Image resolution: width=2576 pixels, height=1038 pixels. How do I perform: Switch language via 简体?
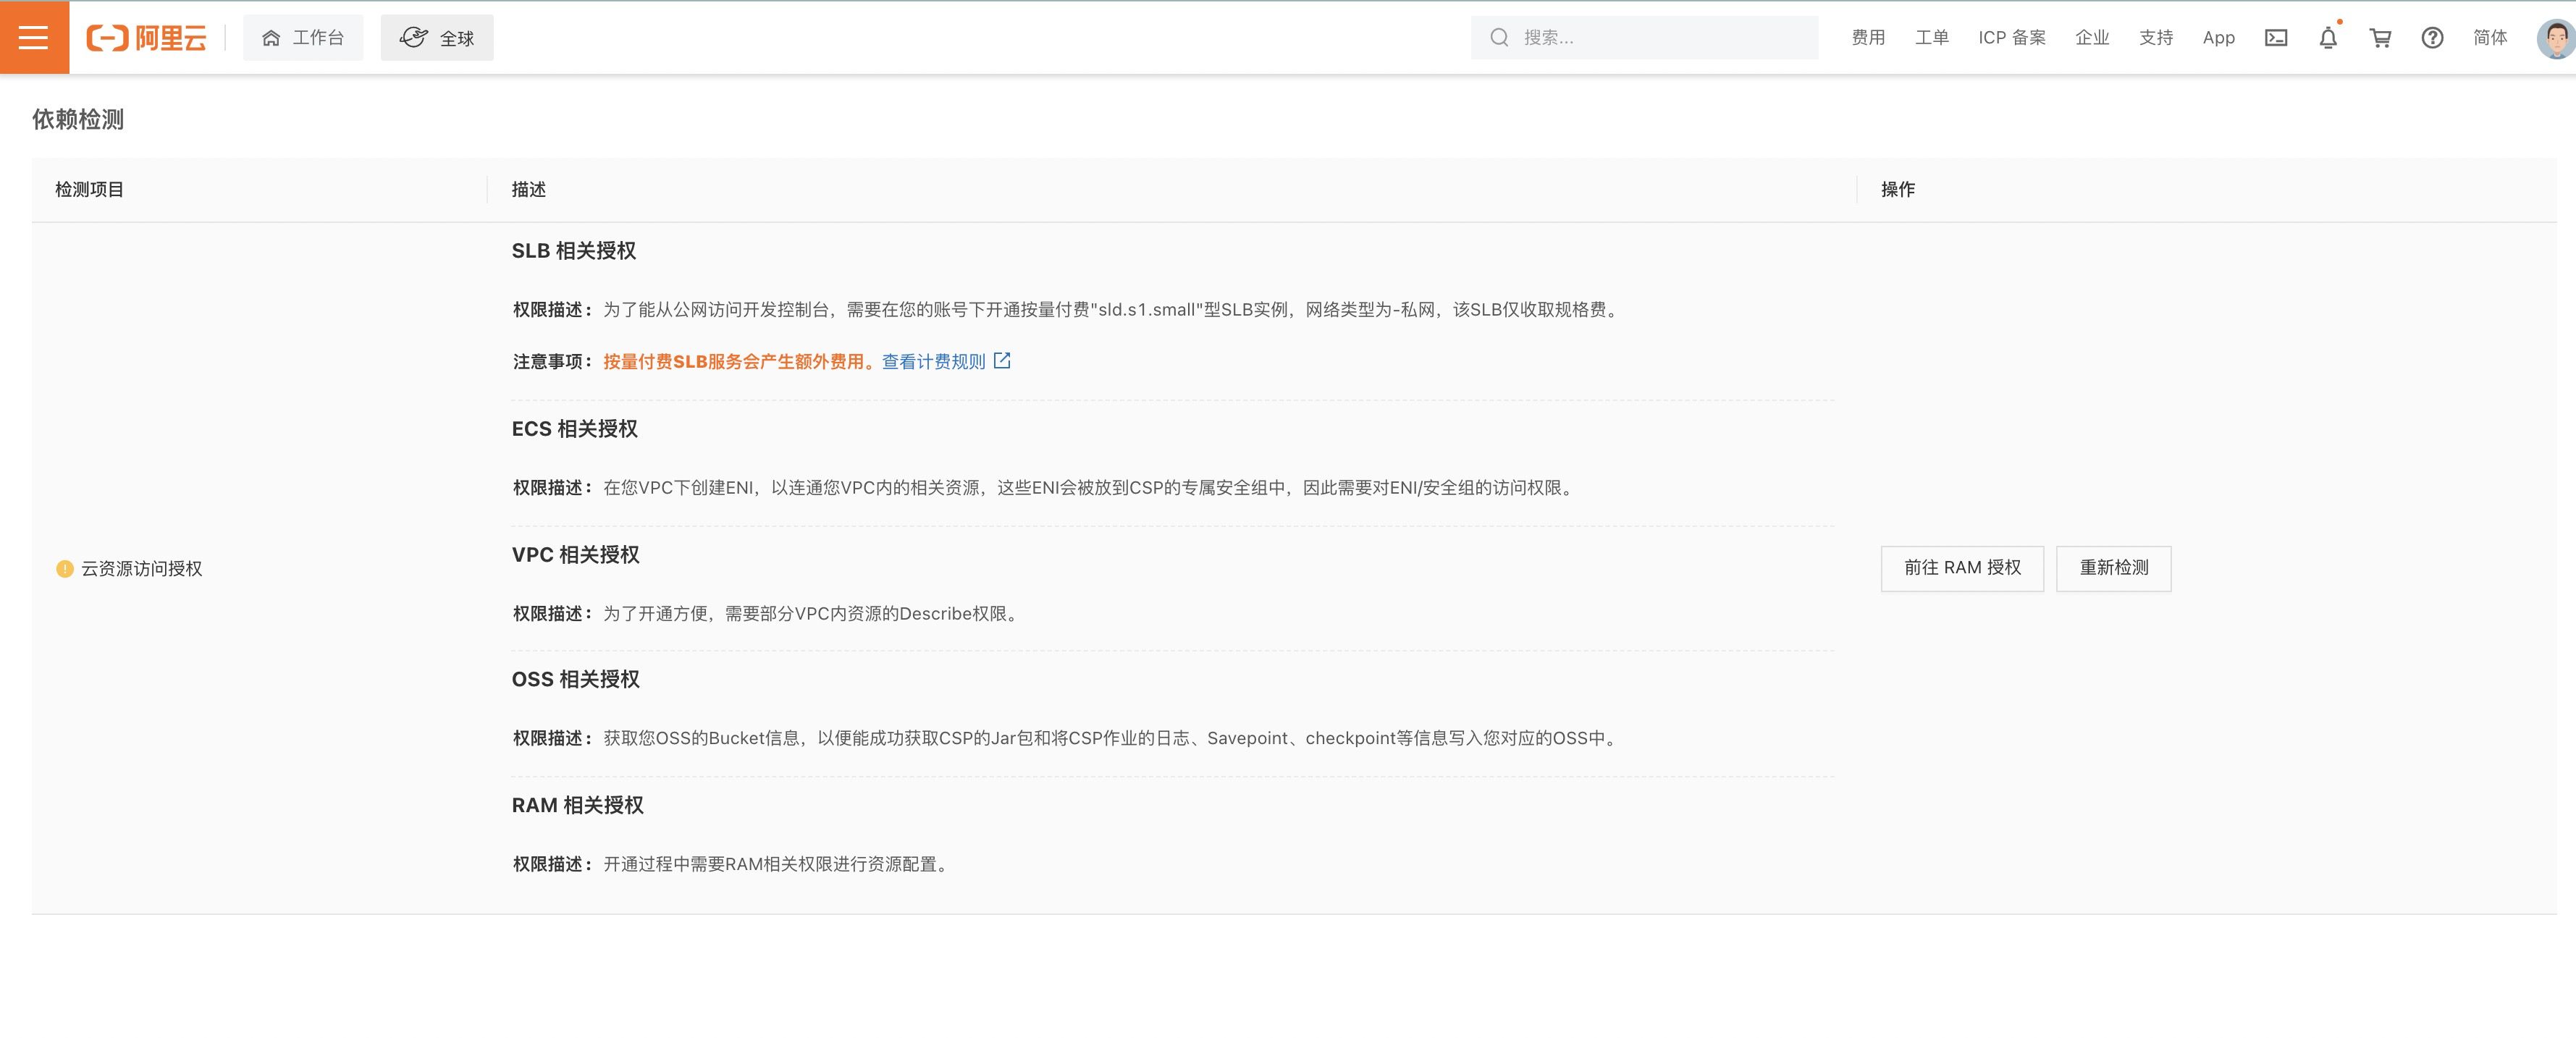point(2490,38)
